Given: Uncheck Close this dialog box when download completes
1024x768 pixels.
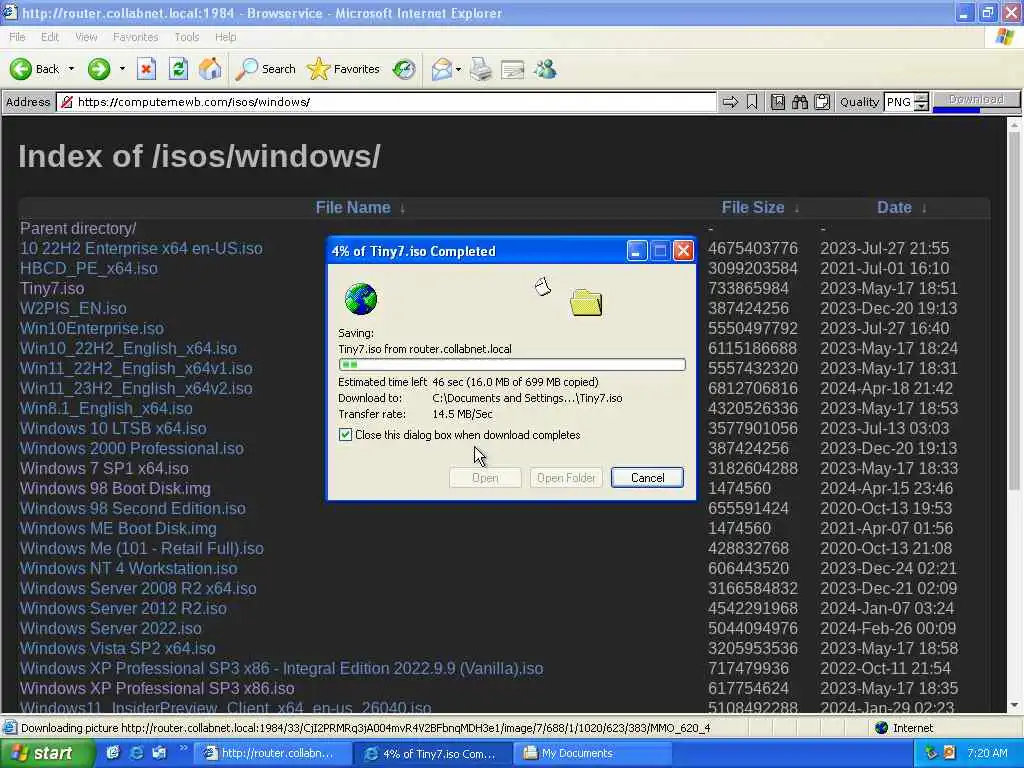Looking at the screenshot, I should [345, 435].
